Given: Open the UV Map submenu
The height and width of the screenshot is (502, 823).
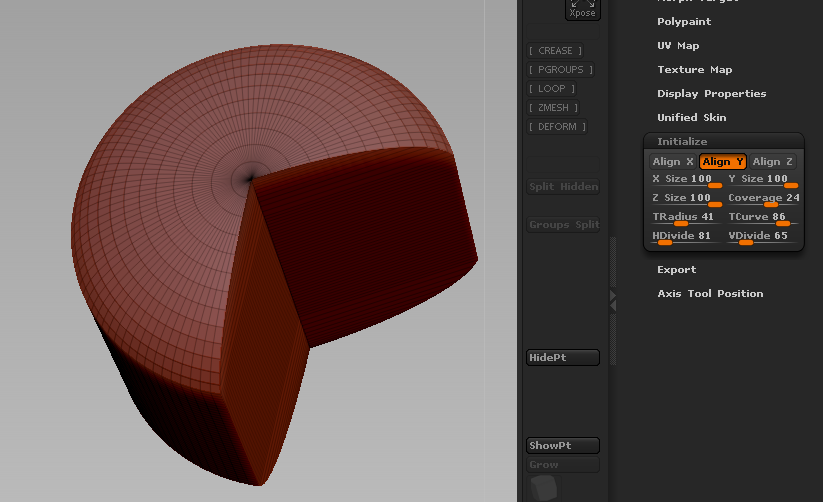Looking at the screenshot, I should [678, 46].
